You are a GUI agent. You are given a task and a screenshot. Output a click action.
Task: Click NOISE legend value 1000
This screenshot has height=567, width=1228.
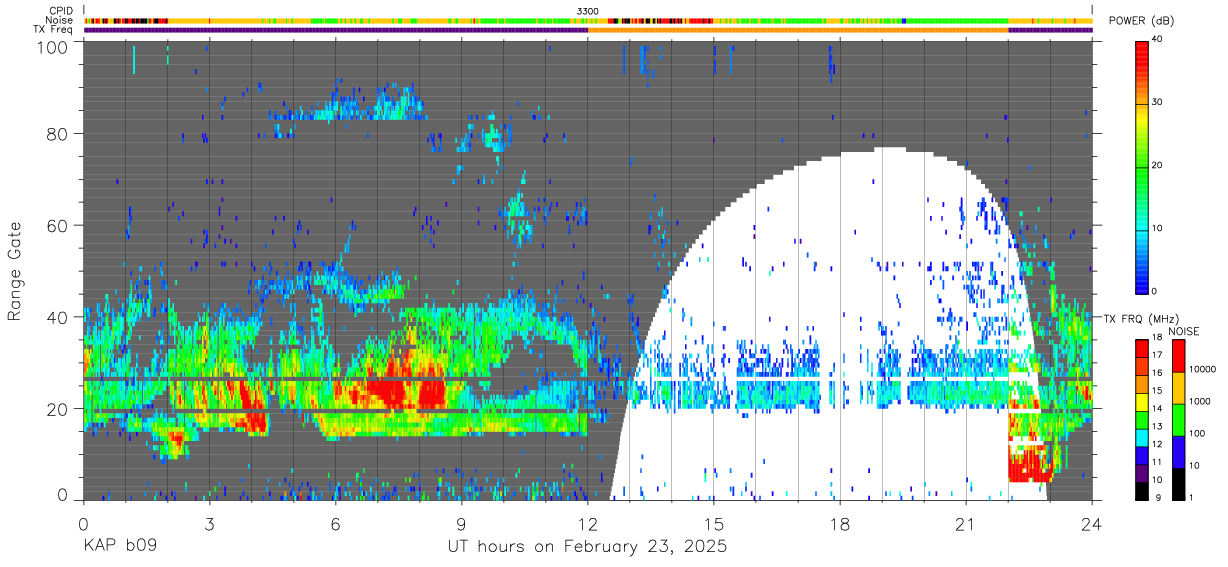click(x=1201, y=401)
